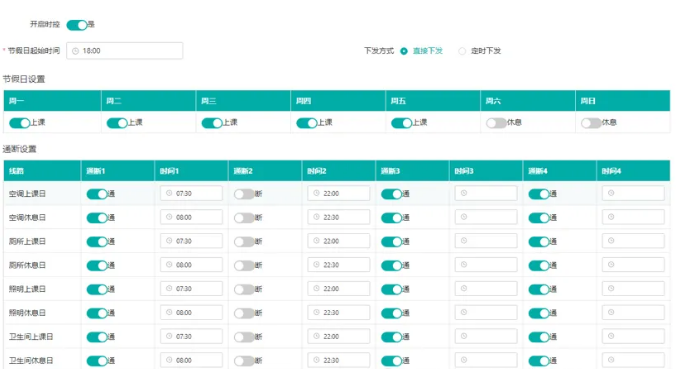Click the clock icon in 卫生间上课日 时间4 field
Image resolution: width=682 pixels, height=369 pixels.
pos(611,336)
